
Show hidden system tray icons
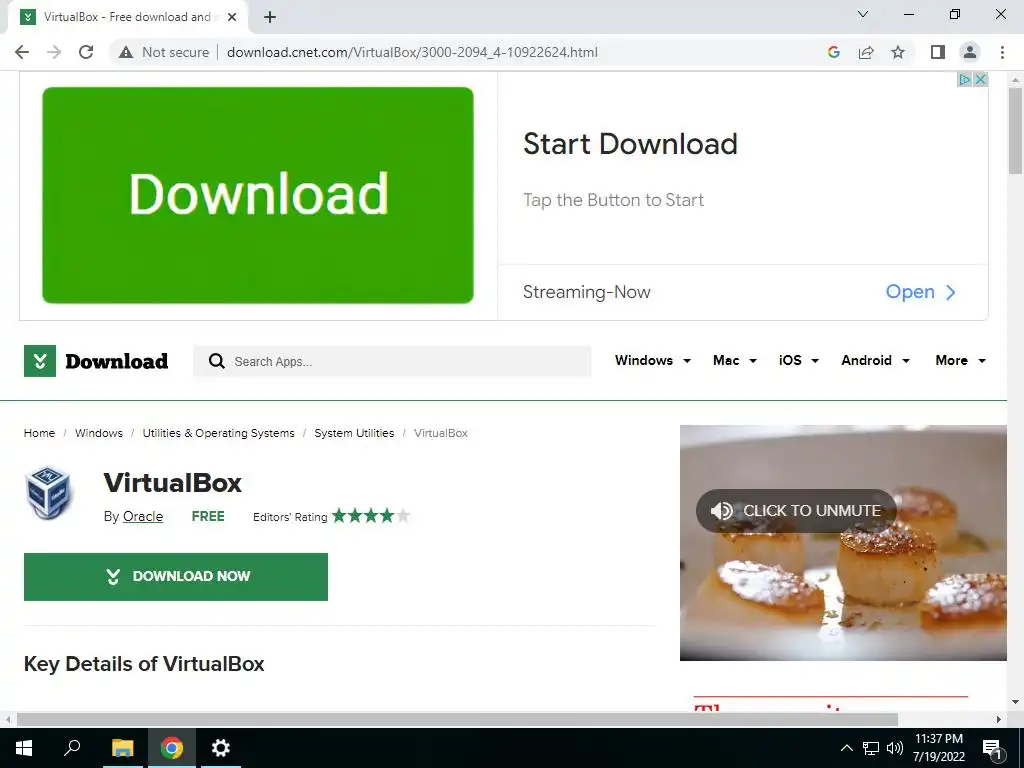(846, 748)
